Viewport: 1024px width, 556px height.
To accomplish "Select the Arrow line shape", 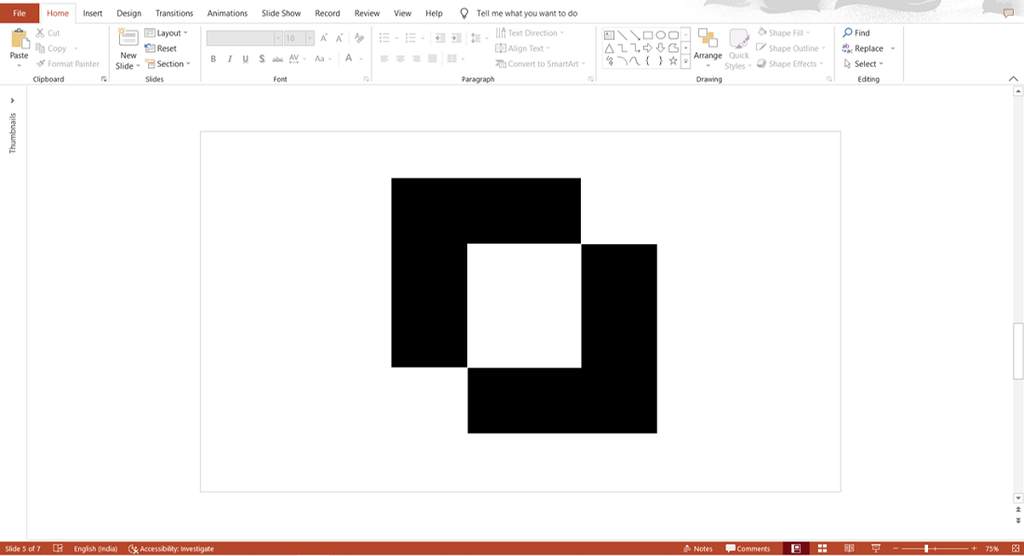I will (x=635, y=35).
